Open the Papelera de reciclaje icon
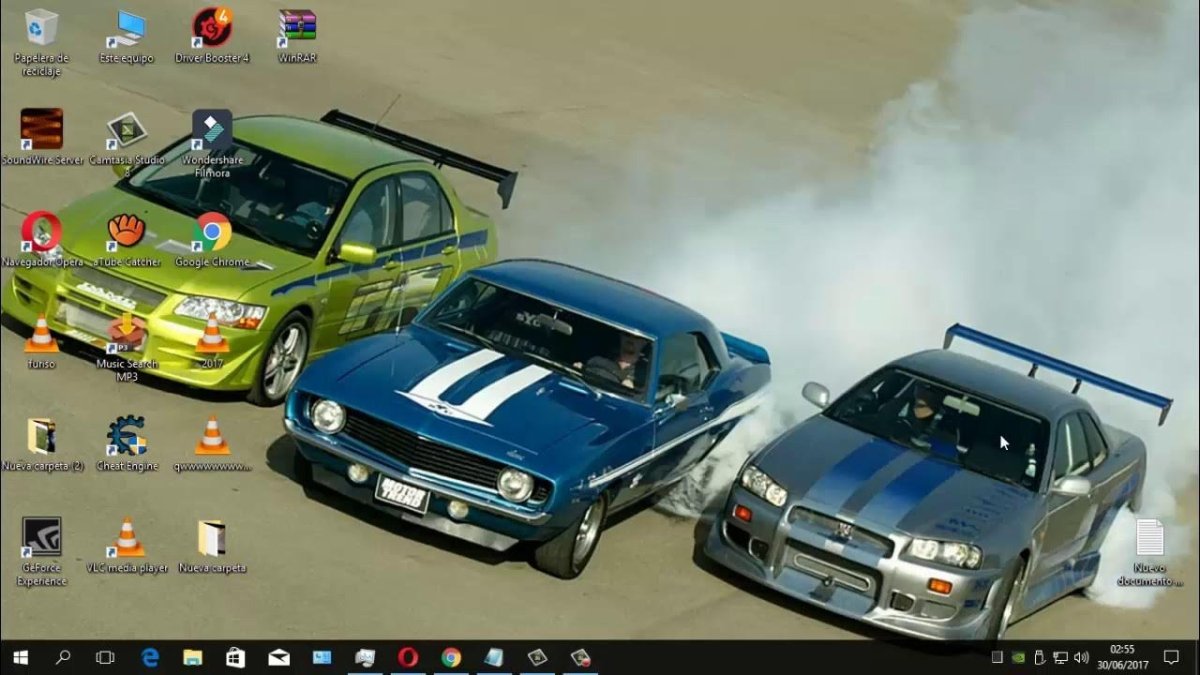The image size is (1200, 675). pyautogui.click(x=41, y=29)
